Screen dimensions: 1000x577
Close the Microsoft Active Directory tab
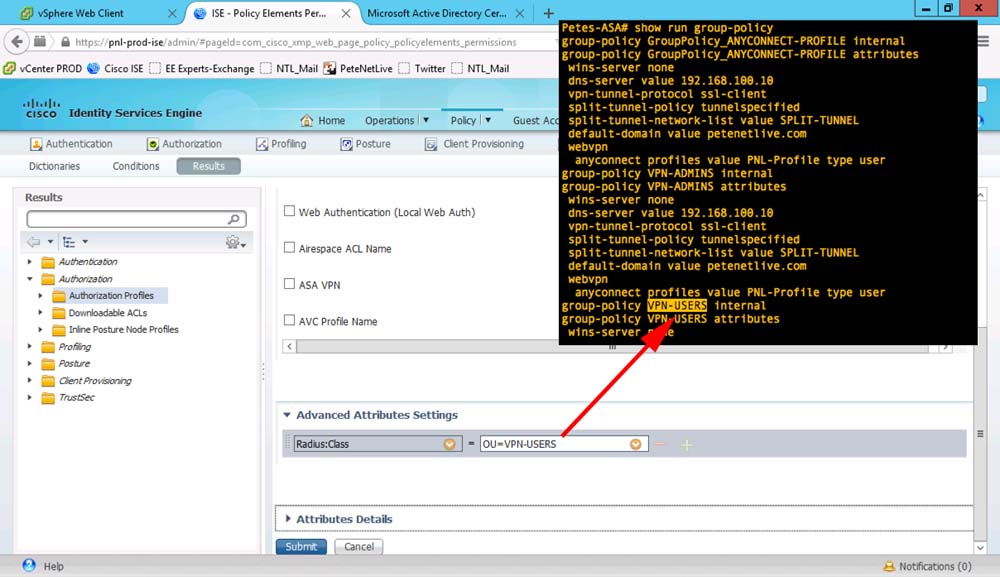pyautogui.click(x=520, y=13)
